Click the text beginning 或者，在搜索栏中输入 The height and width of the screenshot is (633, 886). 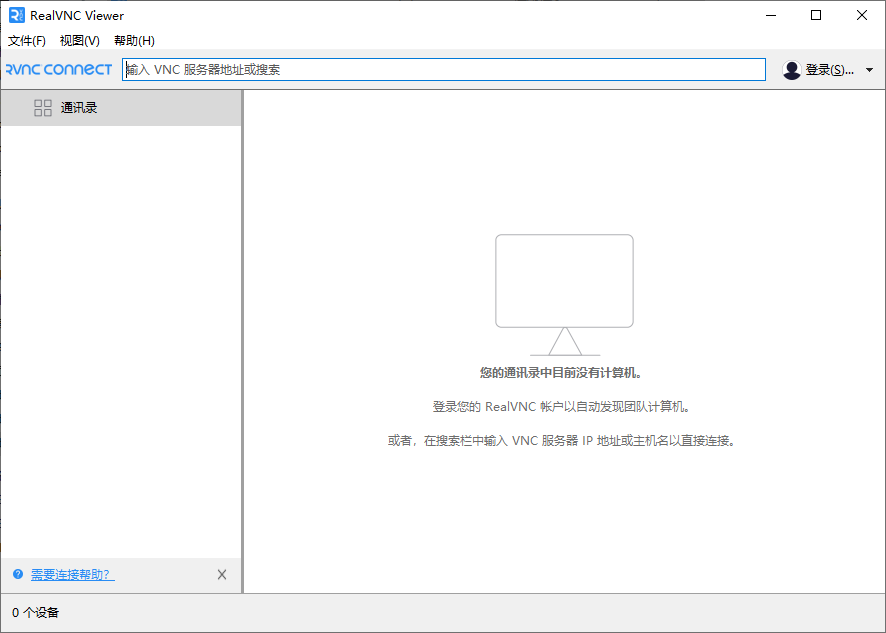coord(562,441)
